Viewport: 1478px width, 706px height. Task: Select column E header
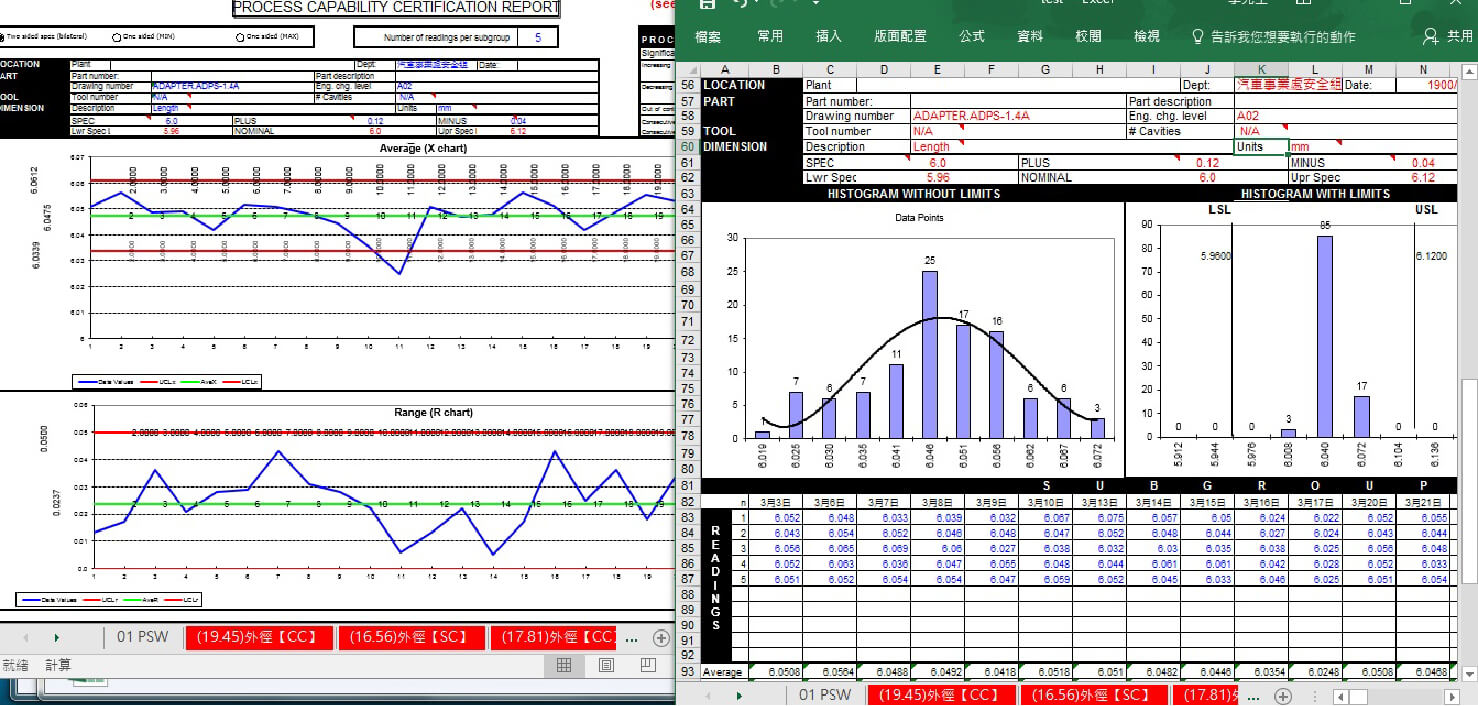[x=937, y=69]
